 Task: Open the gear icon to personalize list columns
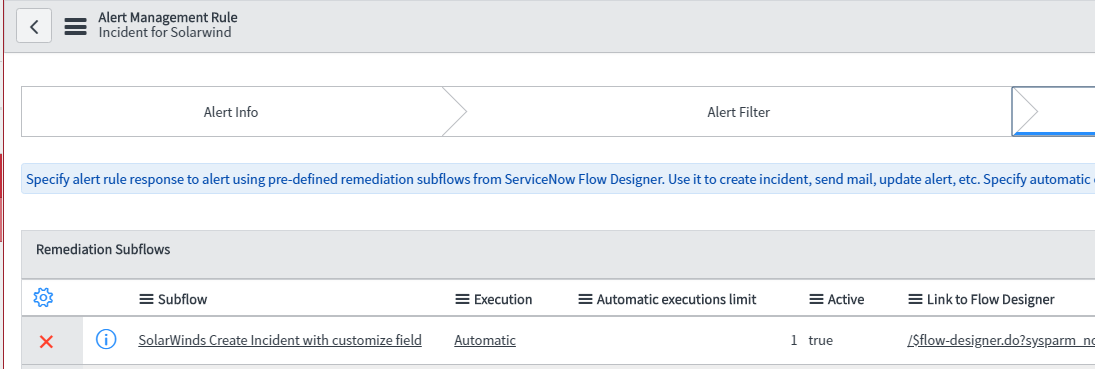[43, 298]
